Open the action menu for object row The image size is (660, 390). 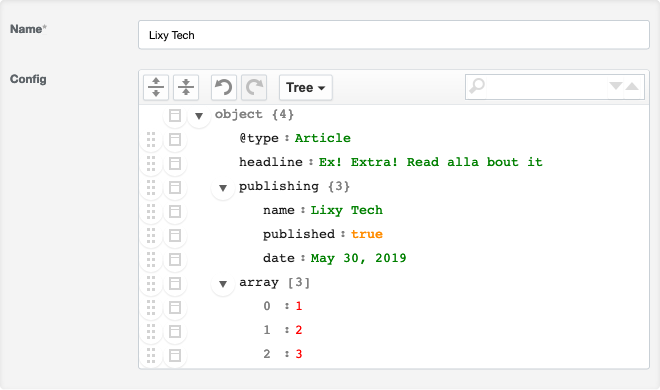click(175, 115)
